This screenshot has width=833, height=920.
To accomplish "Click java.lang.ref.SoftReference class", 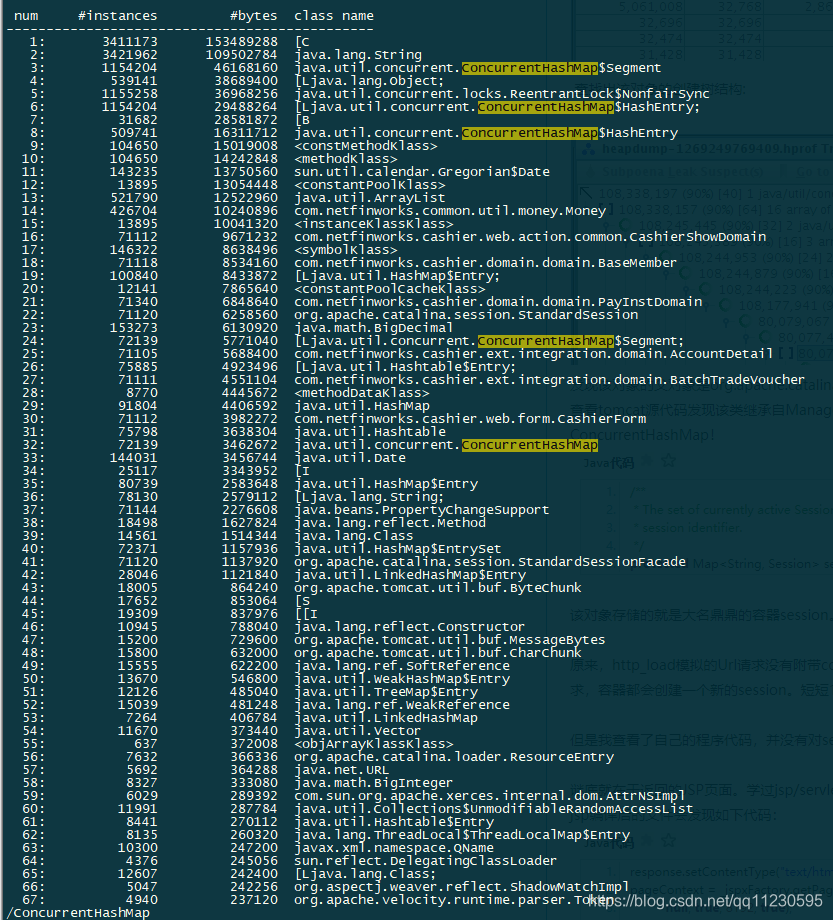I will click(402, 665).
